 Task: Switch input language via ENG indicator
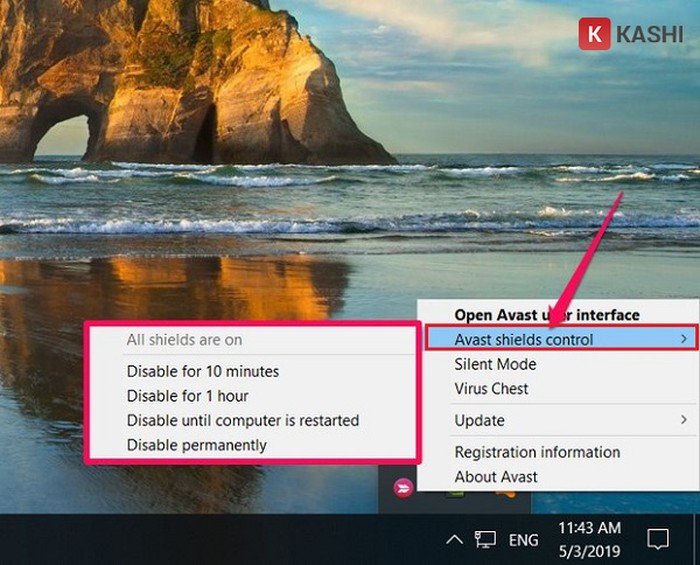pyautogui.click(x=523, y=540)
